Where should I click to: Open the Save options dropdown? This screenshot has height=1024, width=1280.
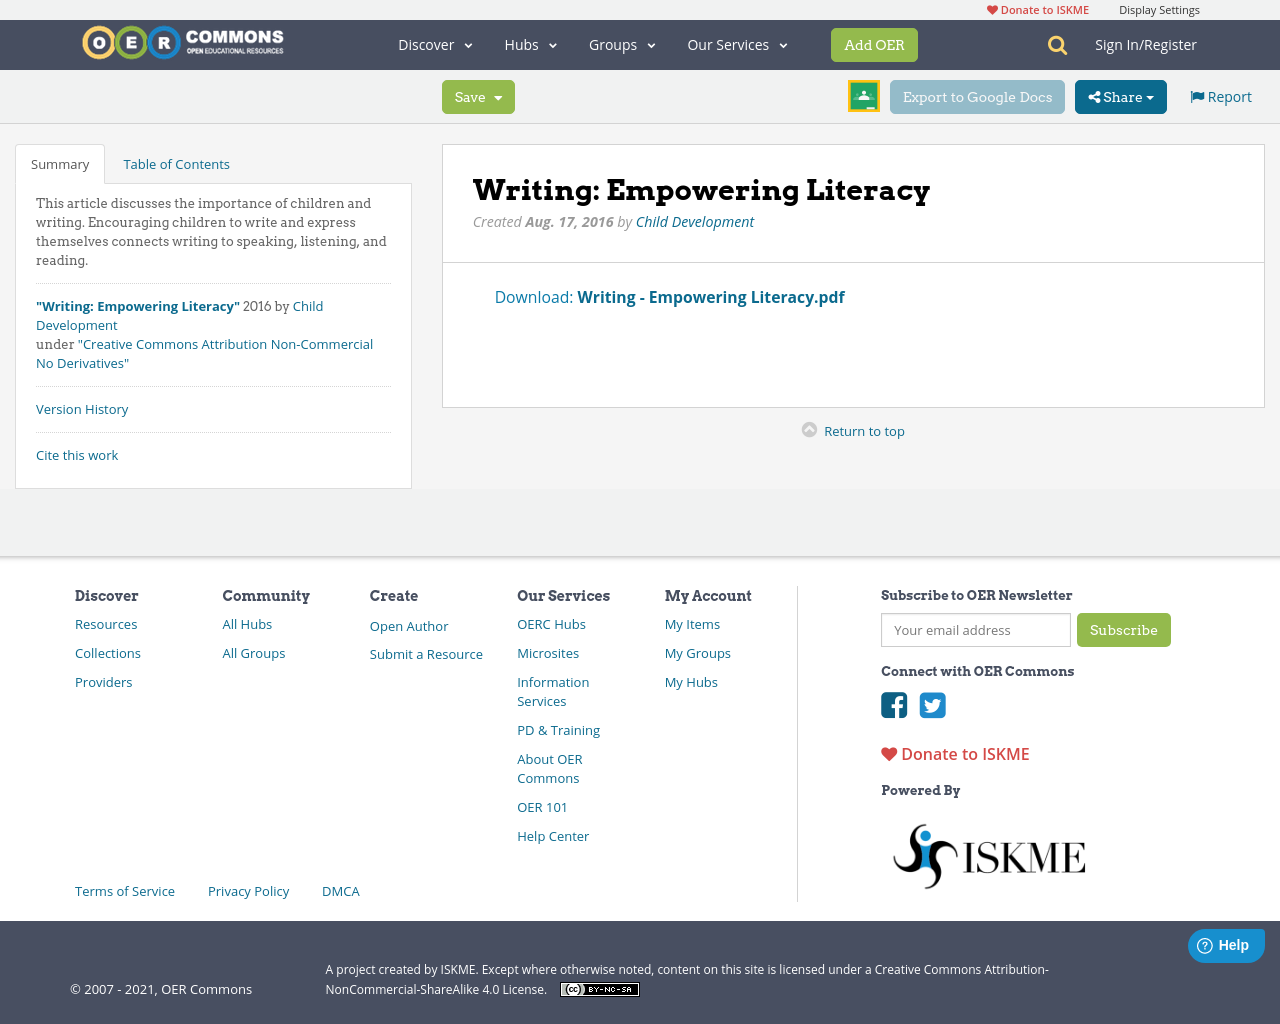pyautogui.click(x=478, y=96)
